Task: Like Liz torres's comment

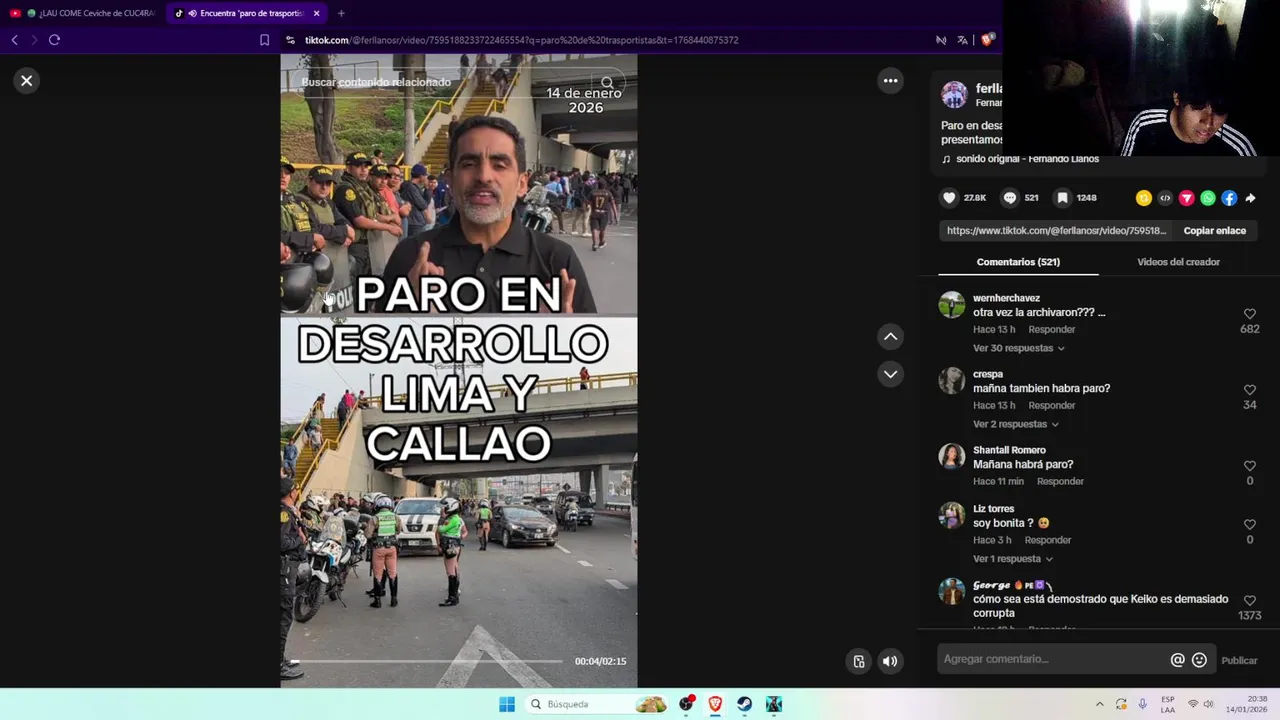Action: click(x=1249, y=525)
